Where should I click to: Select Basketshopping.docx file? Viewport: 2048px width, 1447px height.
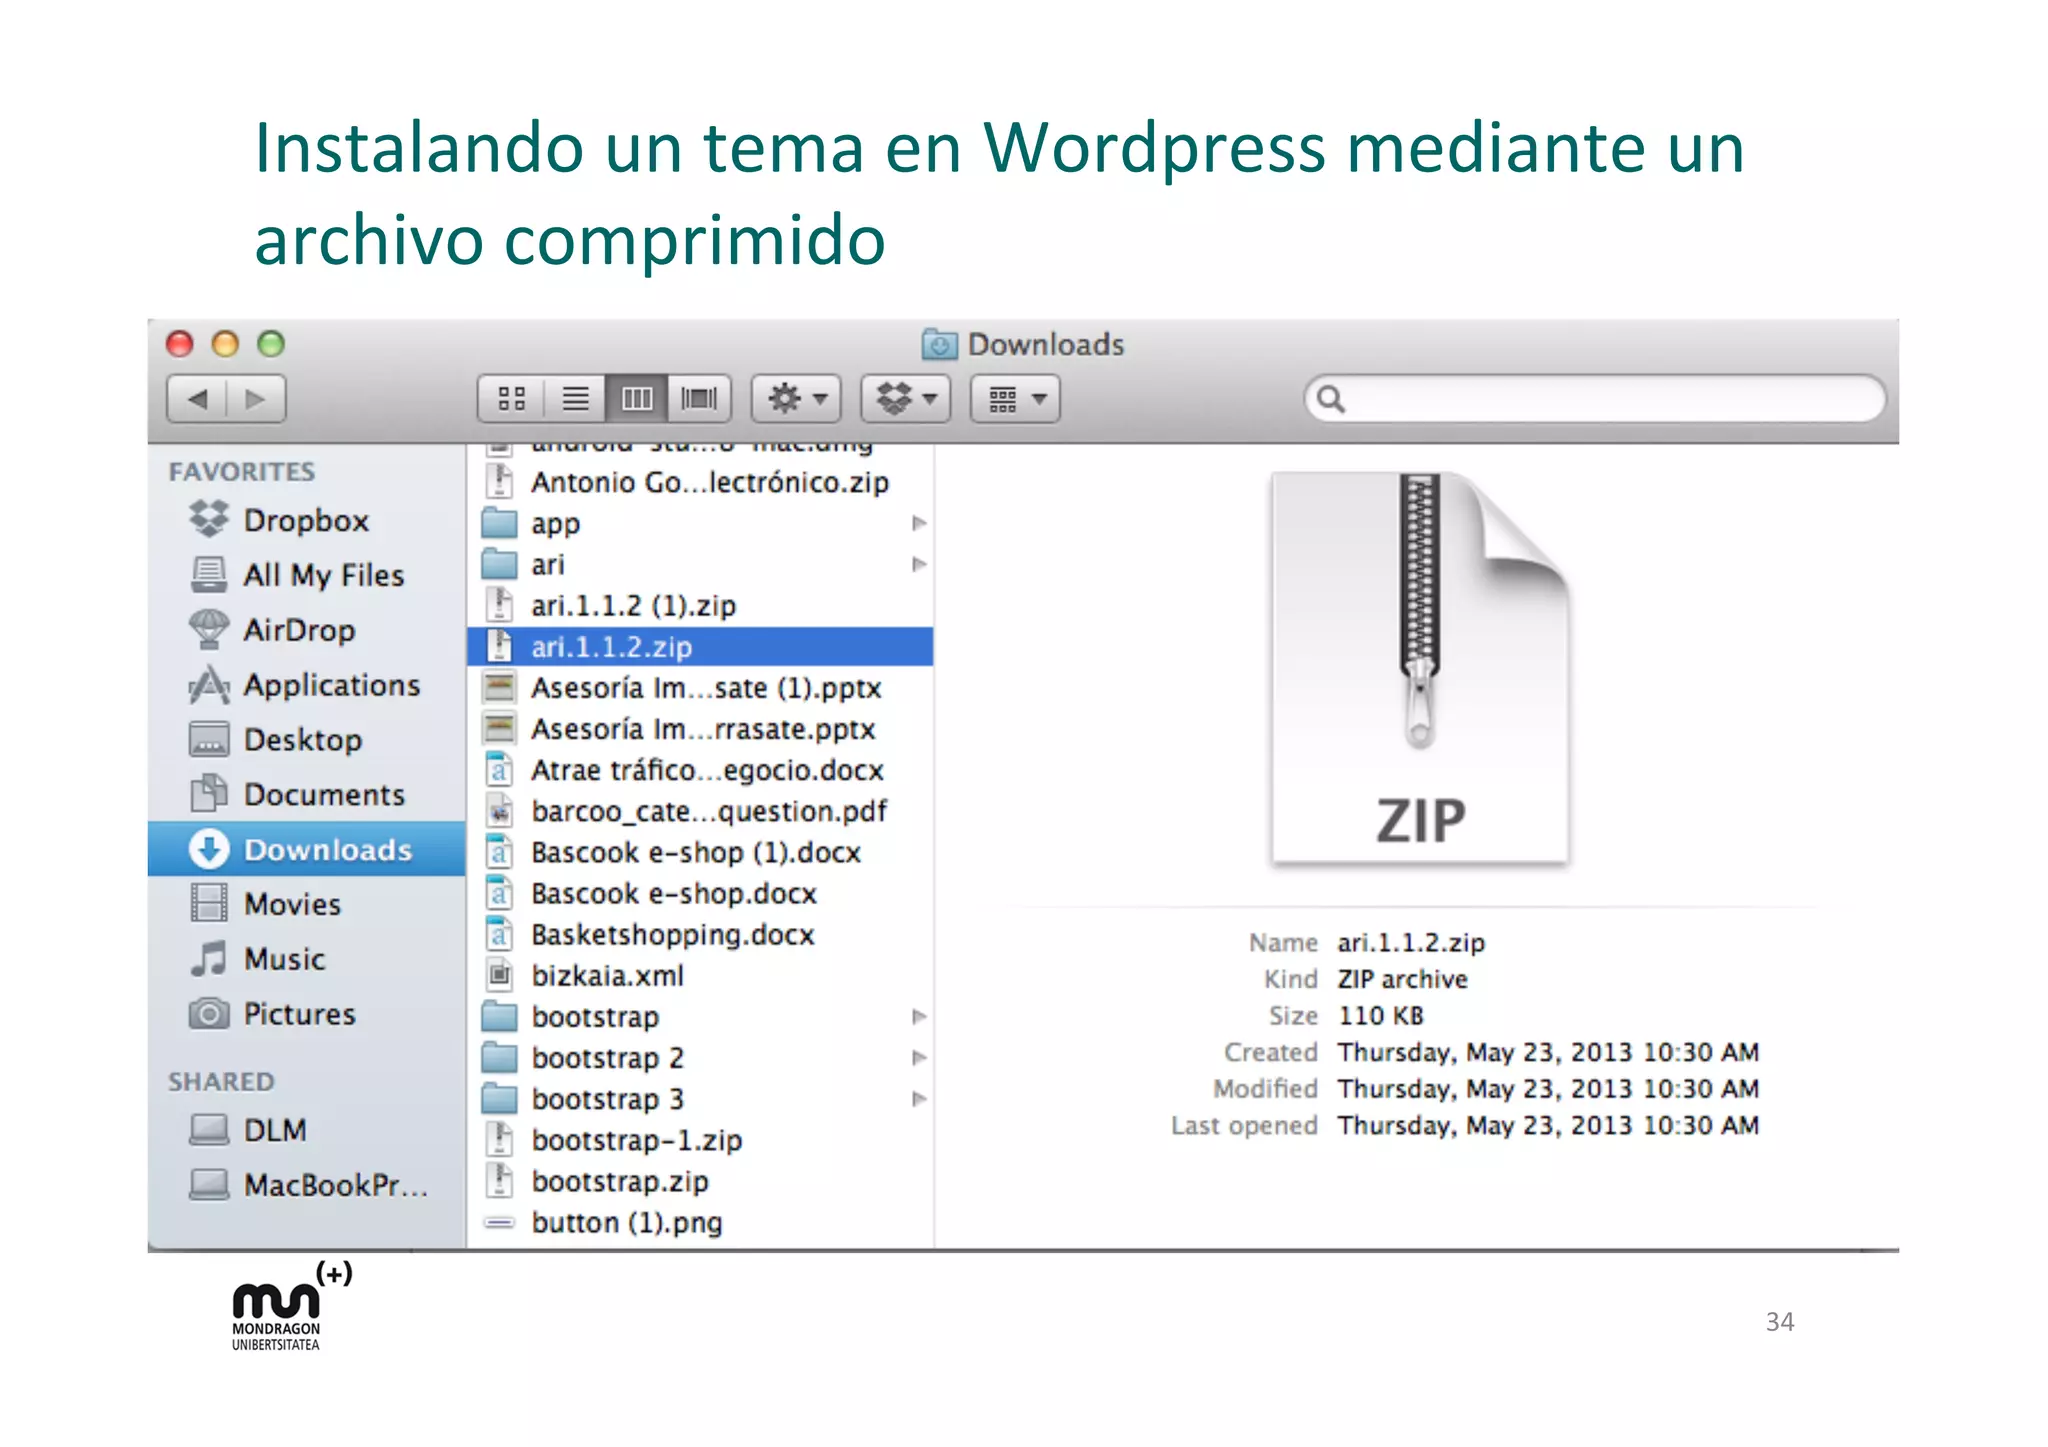700,934
